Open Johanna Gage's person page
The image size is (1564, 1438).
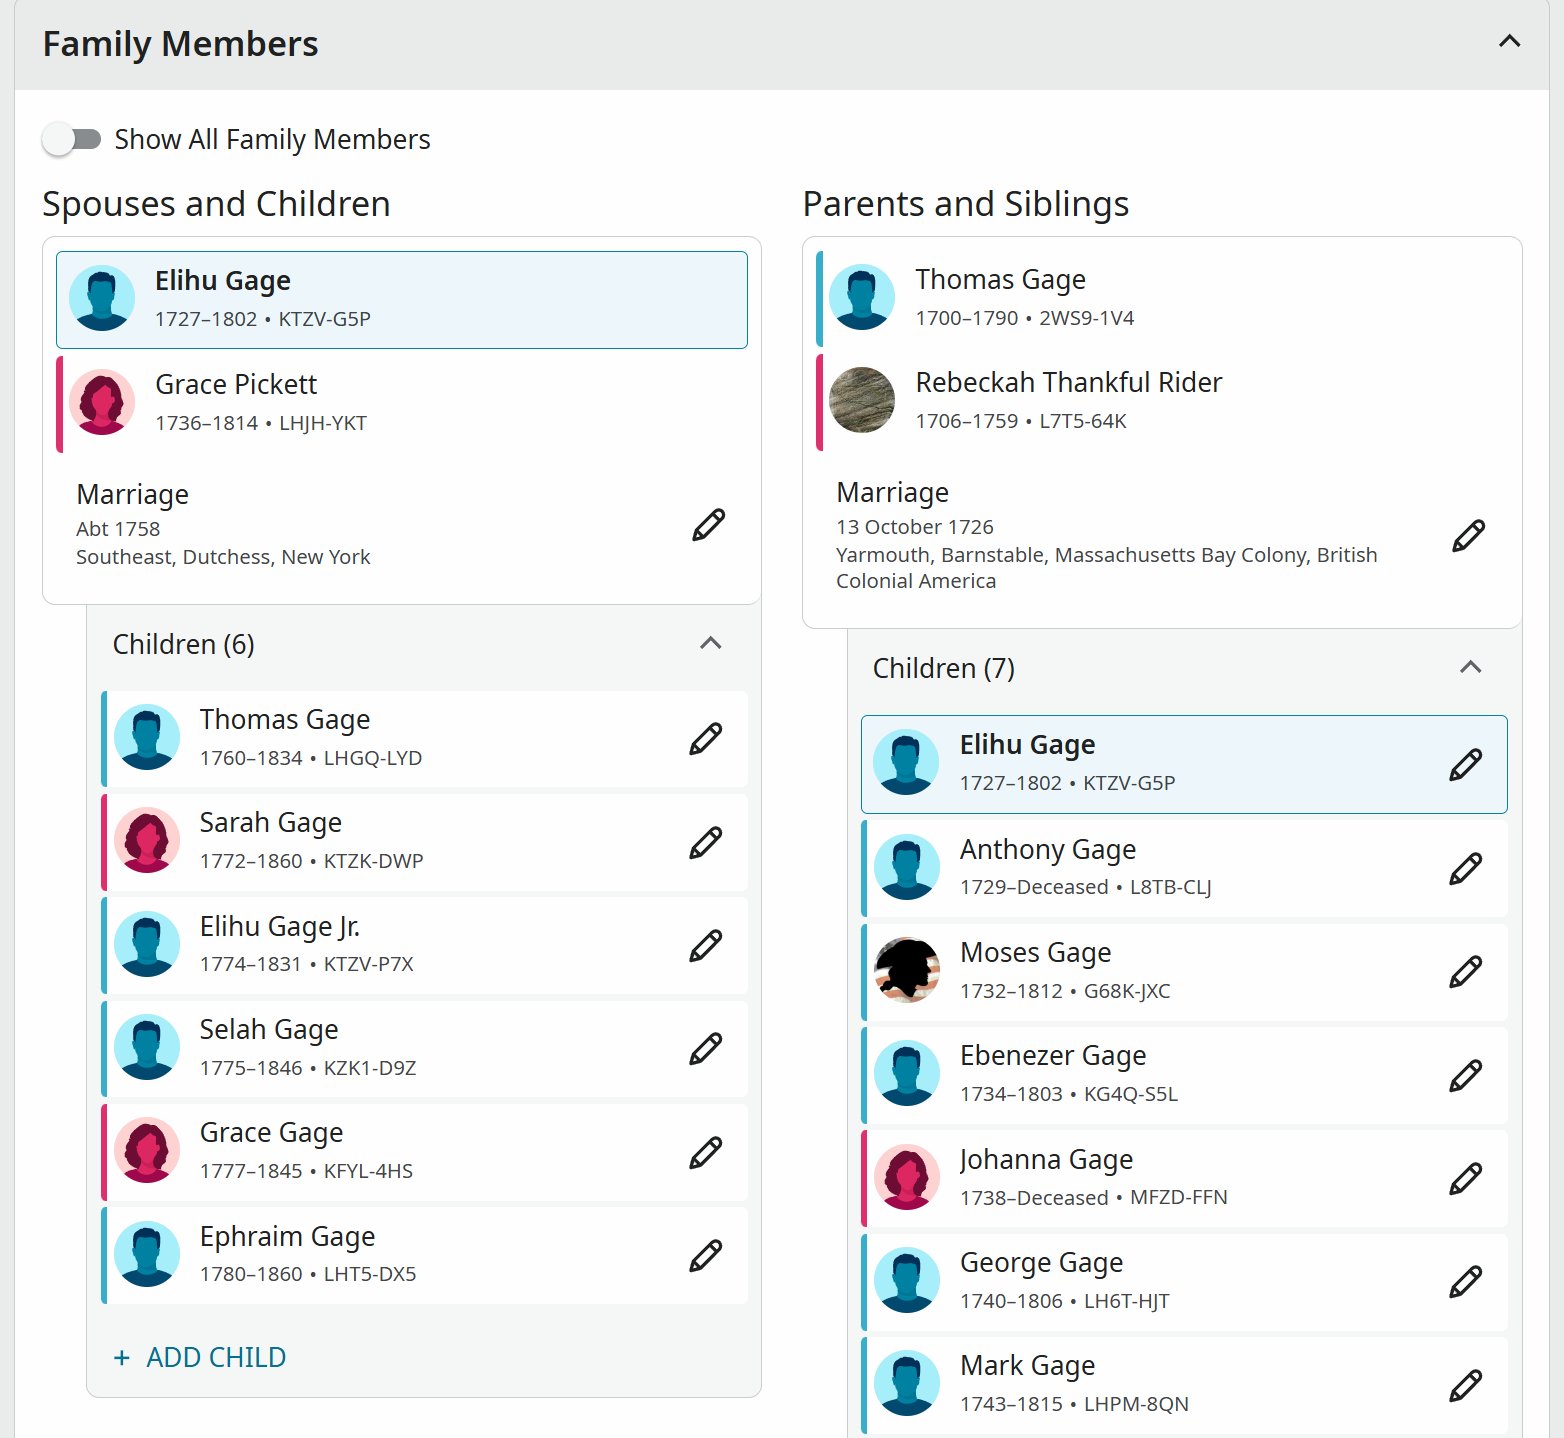tap(1046, 1159)
